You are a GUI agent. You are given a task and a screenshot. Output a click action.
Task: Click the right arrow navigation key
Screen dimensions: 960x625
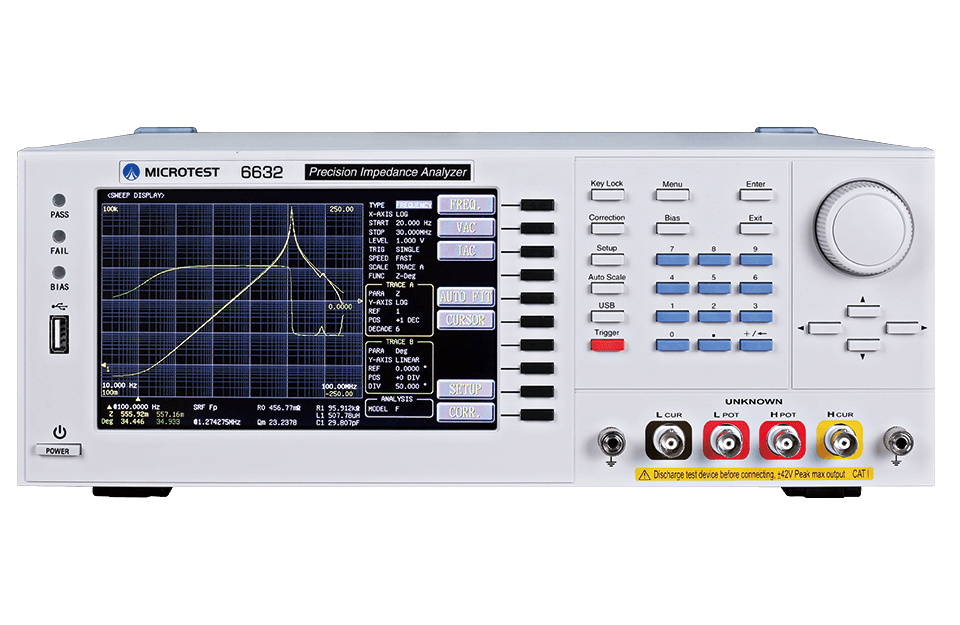click(902, 328)
